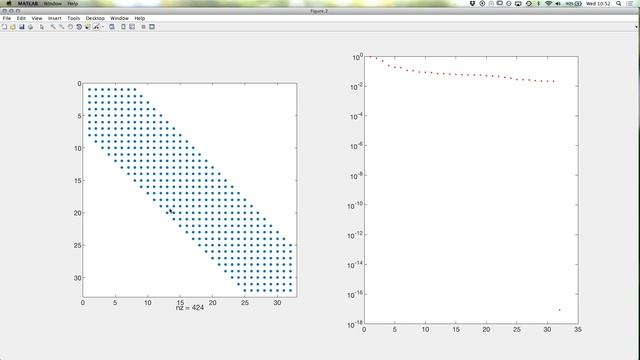Open the figure's View menu
This screenshot has width=640, height=360.
pos(37,18)
